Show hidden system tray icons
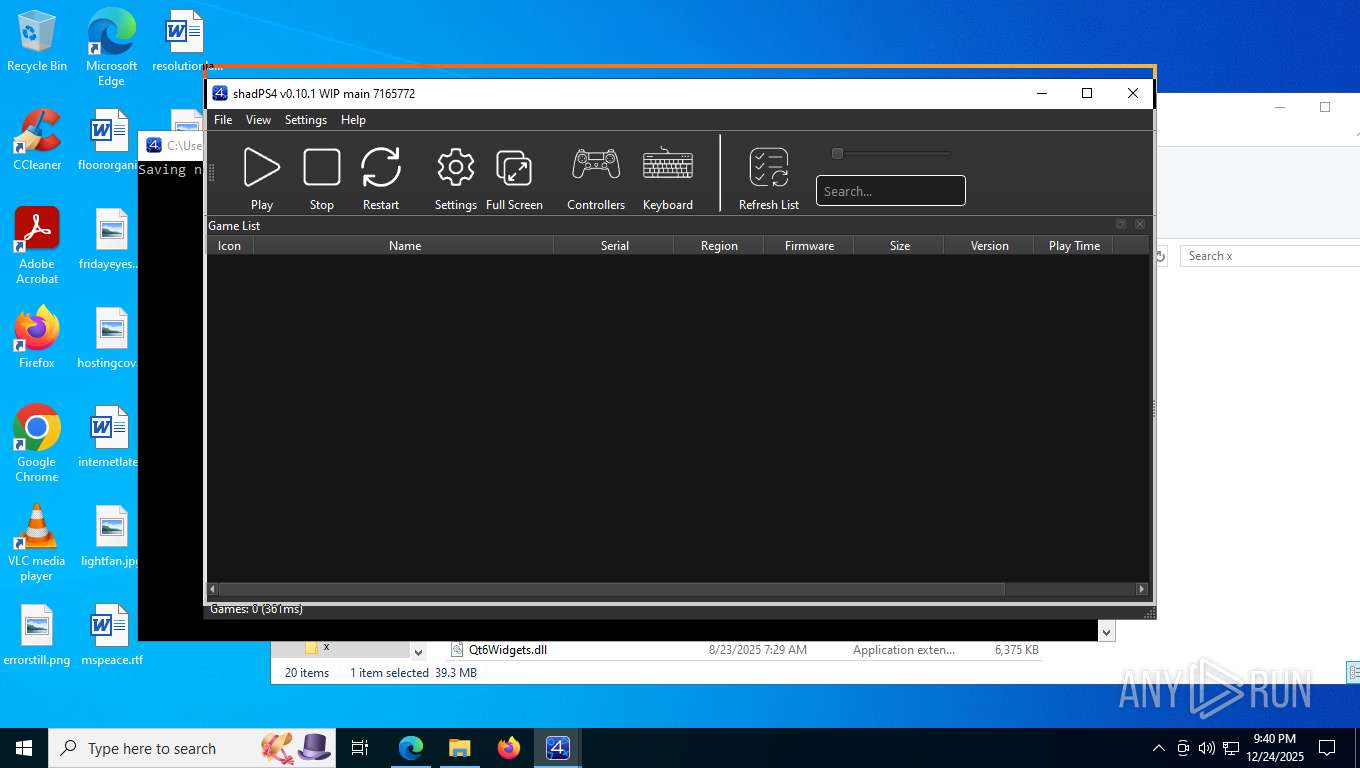Screen dimensions: 1360x768 (1159, 748)
